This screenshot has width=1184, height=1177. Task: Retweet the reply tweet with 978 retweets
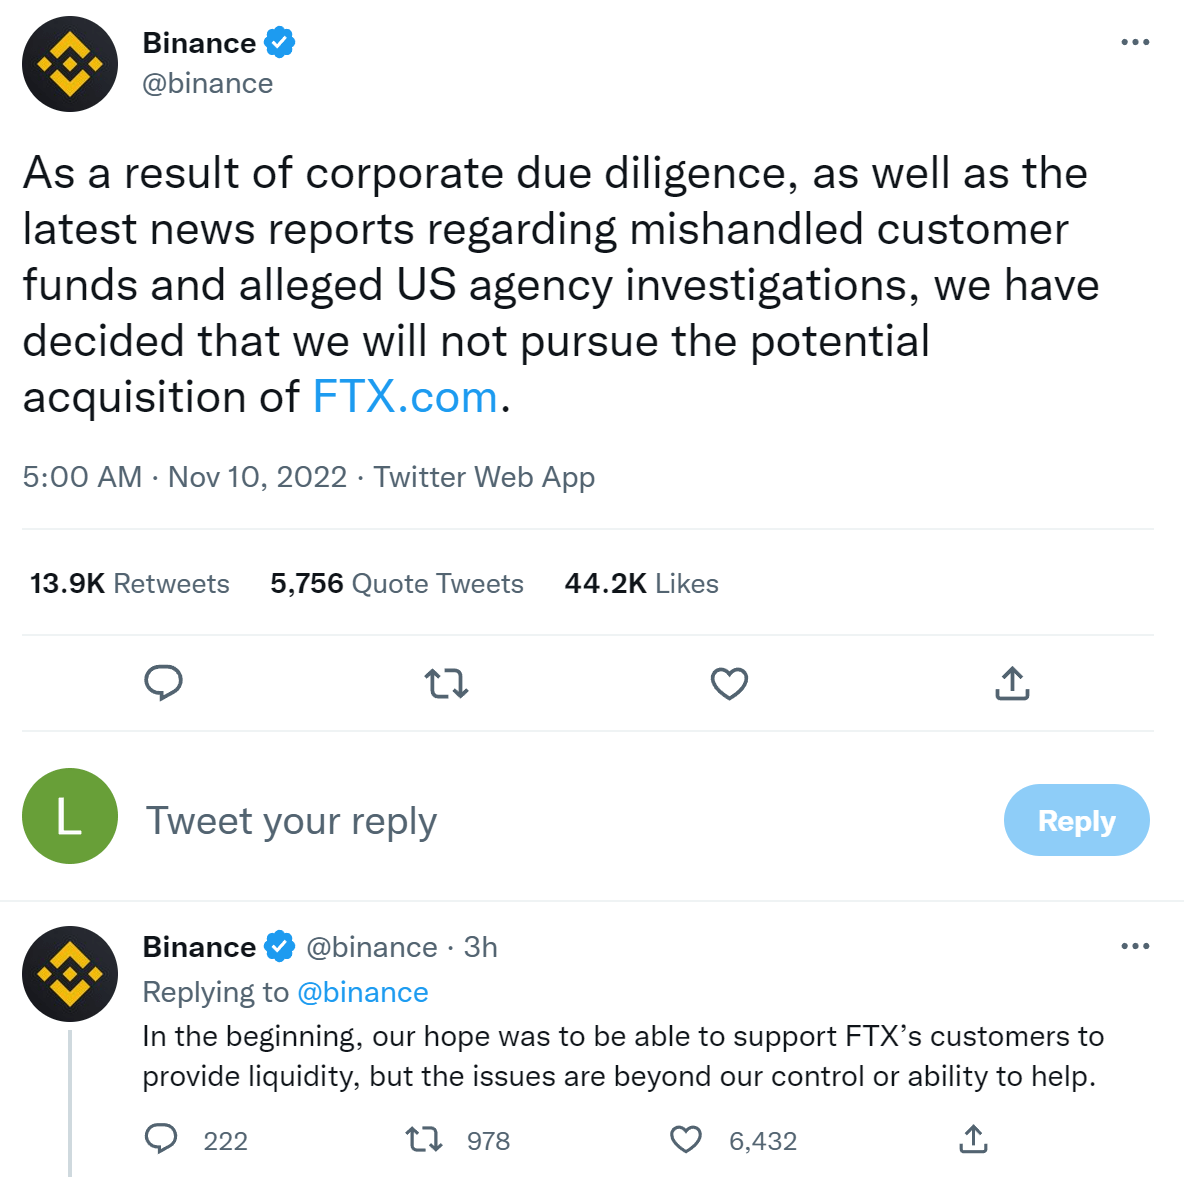[424, 1139]
